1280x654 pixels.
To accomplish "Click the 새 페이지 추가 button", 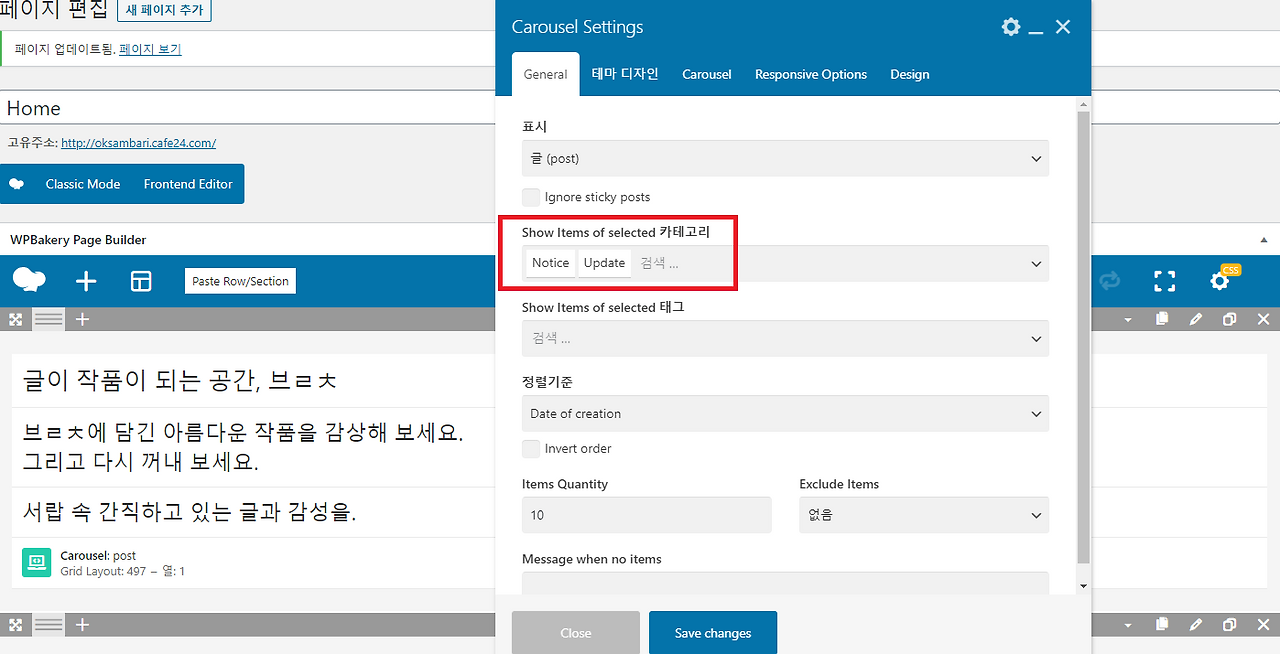I will [165, 11].
